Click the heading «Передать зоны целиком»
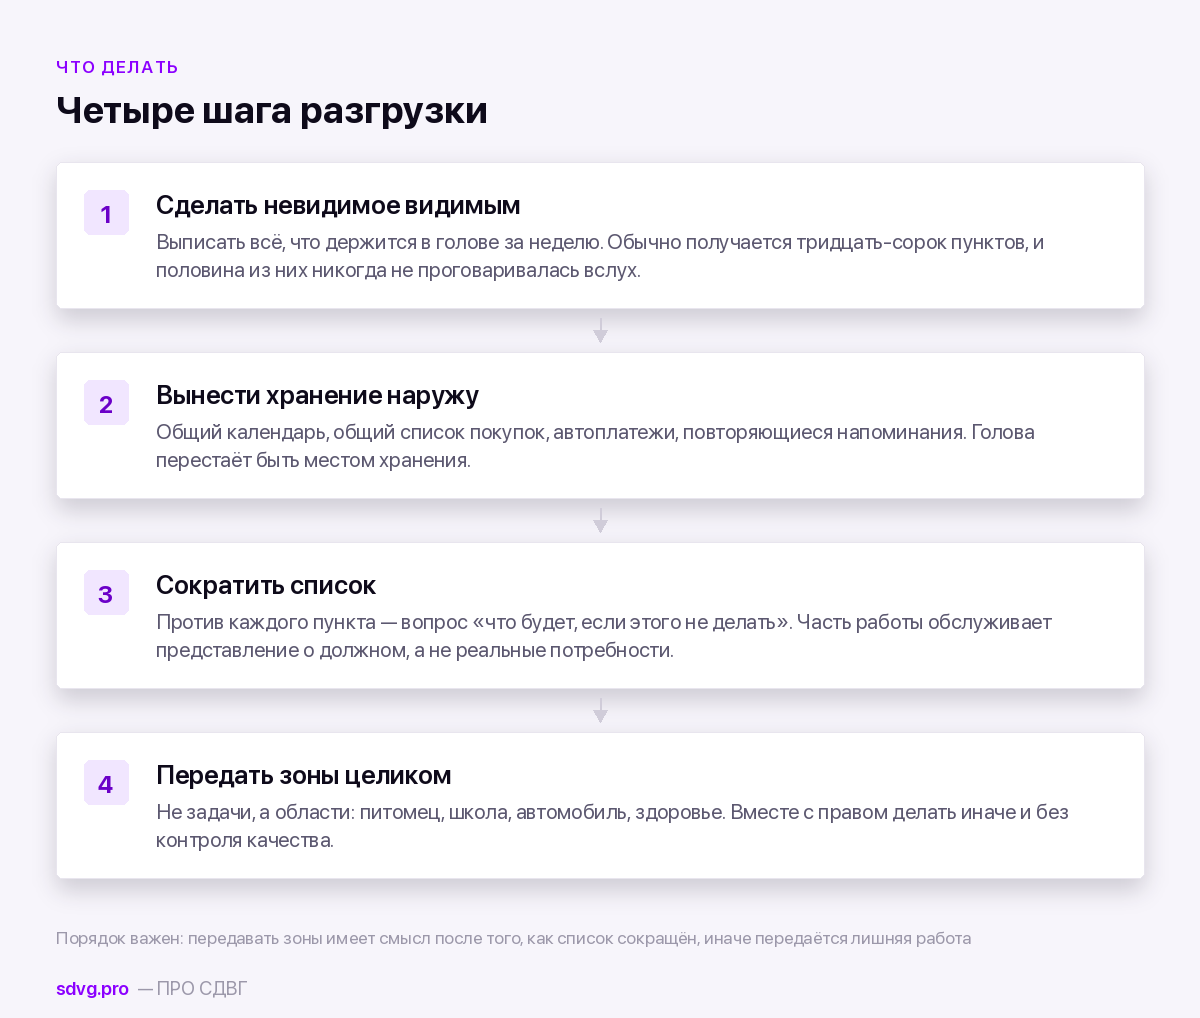 click(x=303, y=775)
